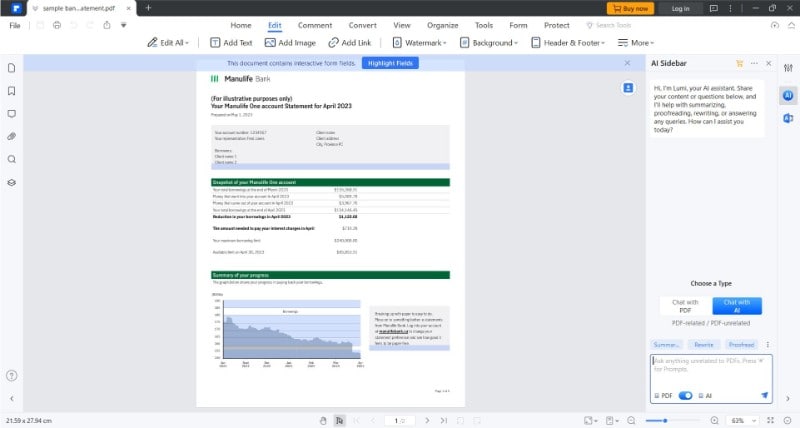Adjust the zoom slider in status bar
Screen dimensions: 800x428
pyautogui.click(x=665, y=420)
